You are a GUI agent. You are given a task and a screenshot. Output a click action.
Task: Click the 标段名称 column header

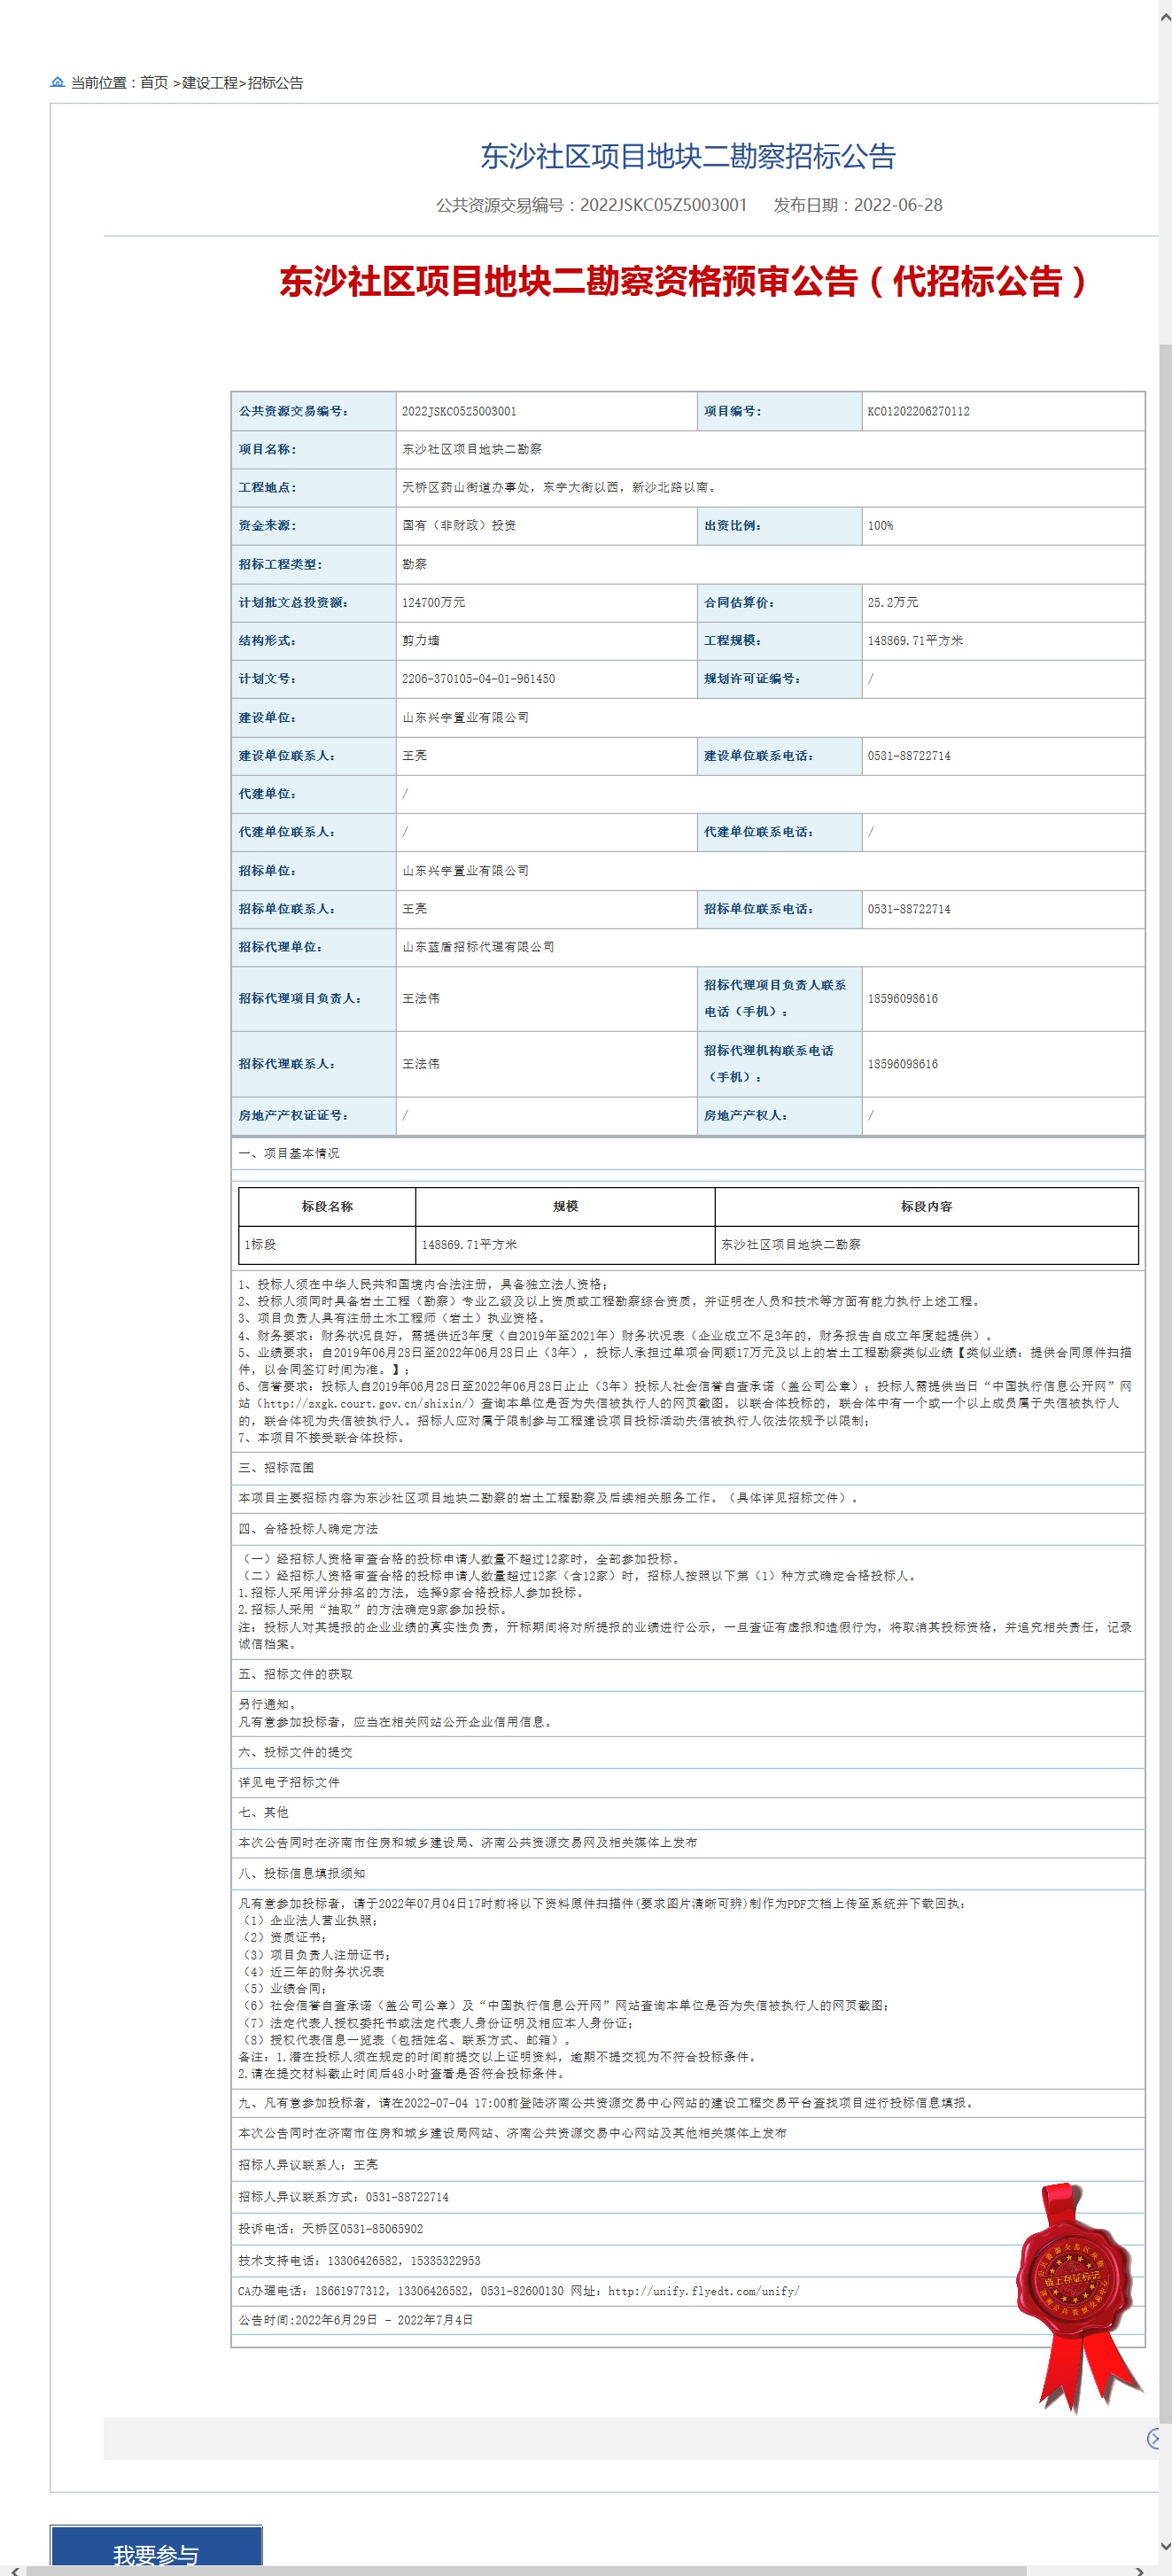(327, 1207)
